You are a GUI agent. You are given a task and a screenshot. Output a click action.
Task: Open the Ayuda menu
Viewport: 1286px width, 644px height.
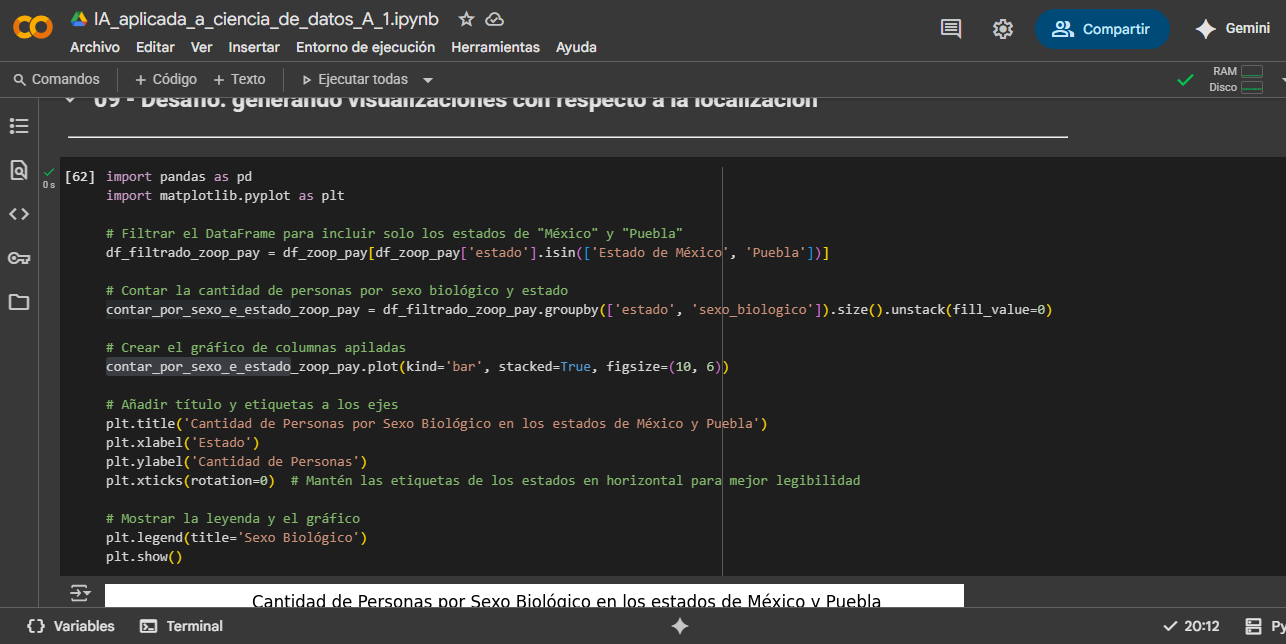point(576,47)
